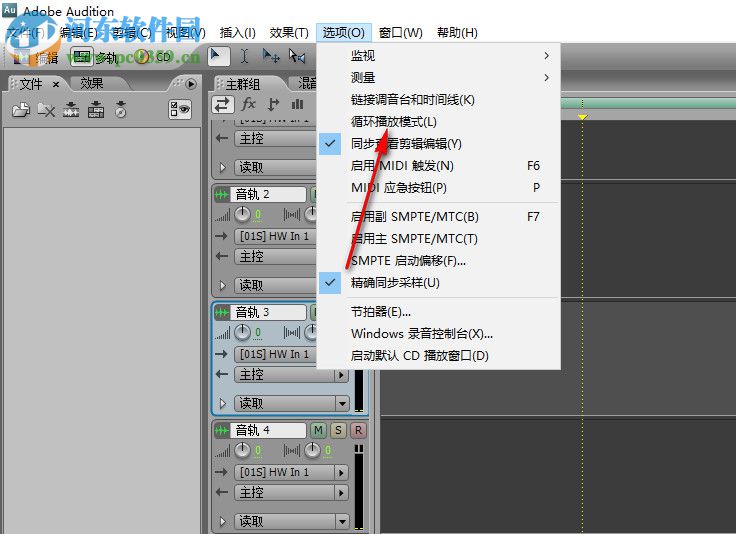Choose 启动默认 CD 播放窗口(D) item

[438, 355]
